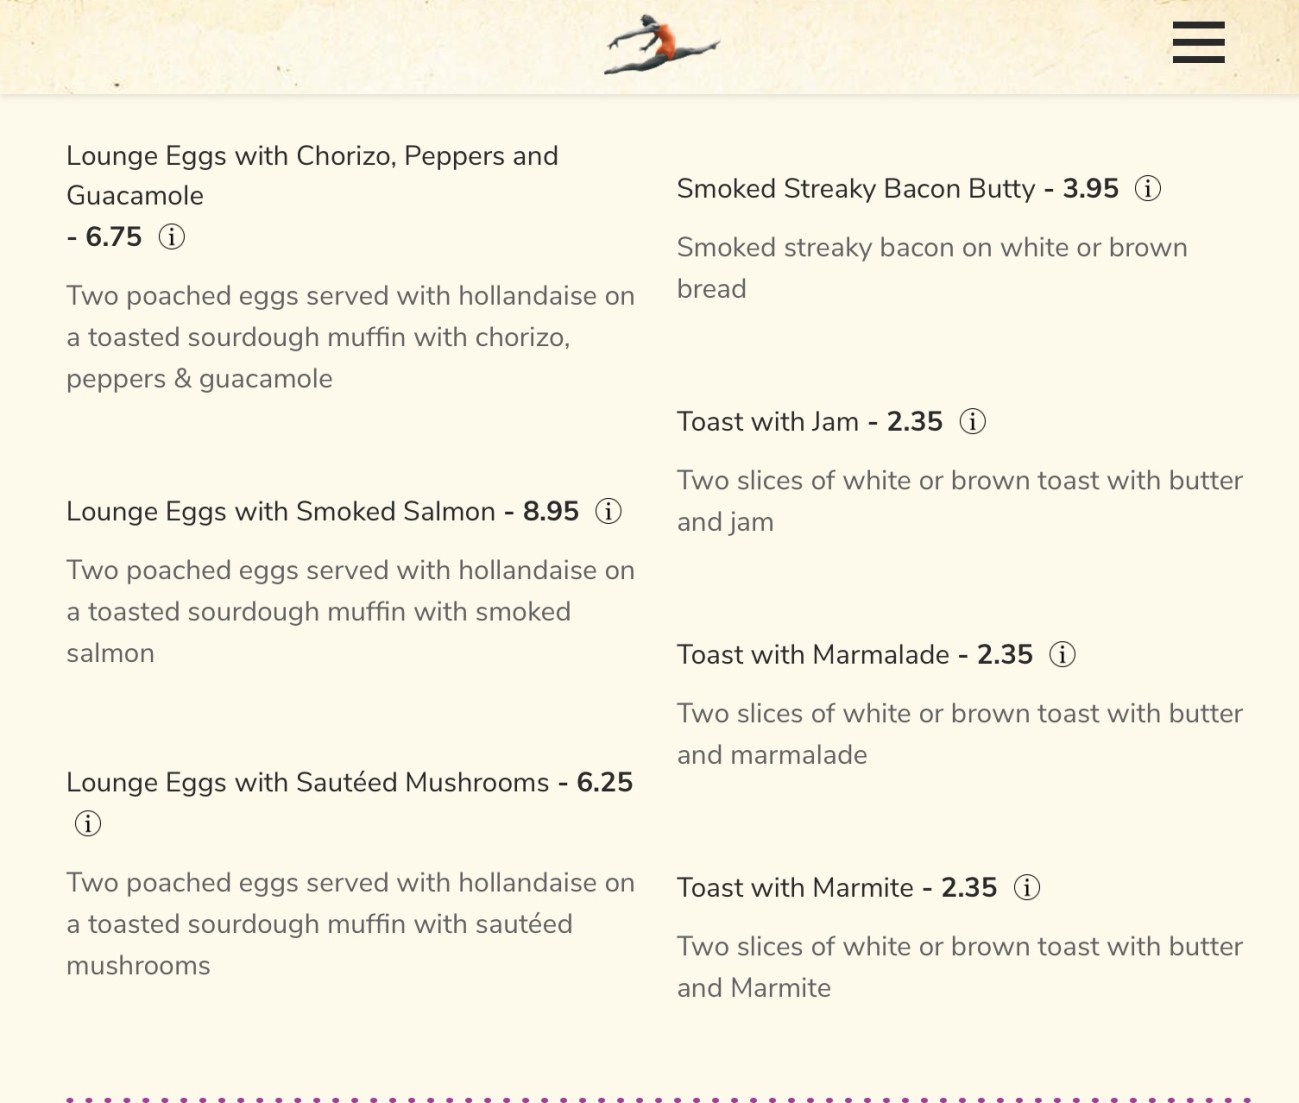Show allergen info for Toast with Marmalade

coord(1062,654)
